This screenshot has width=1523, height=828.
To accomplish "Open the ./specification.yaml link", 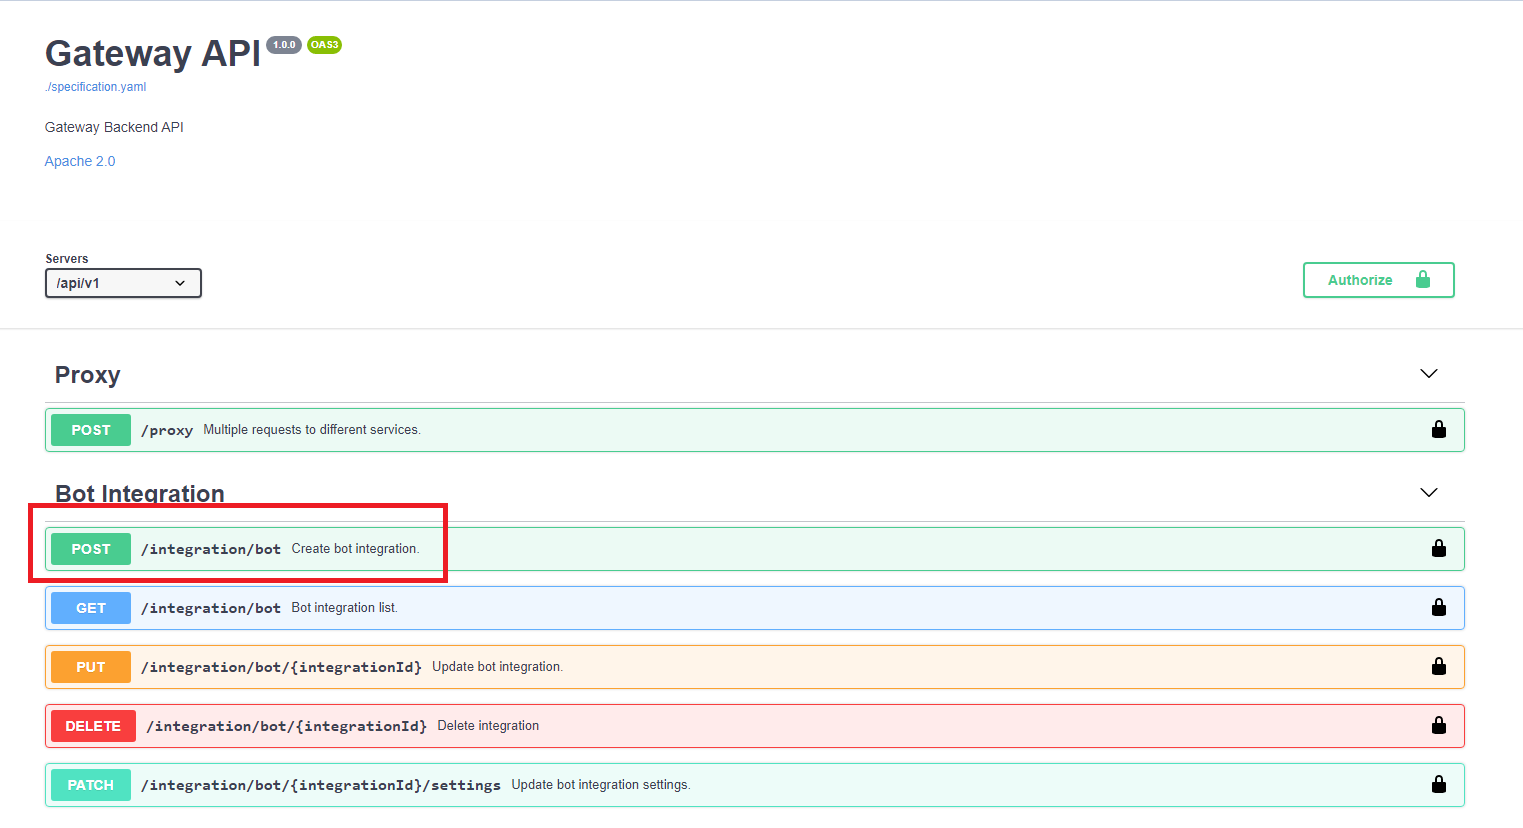I will pos(96,87).
